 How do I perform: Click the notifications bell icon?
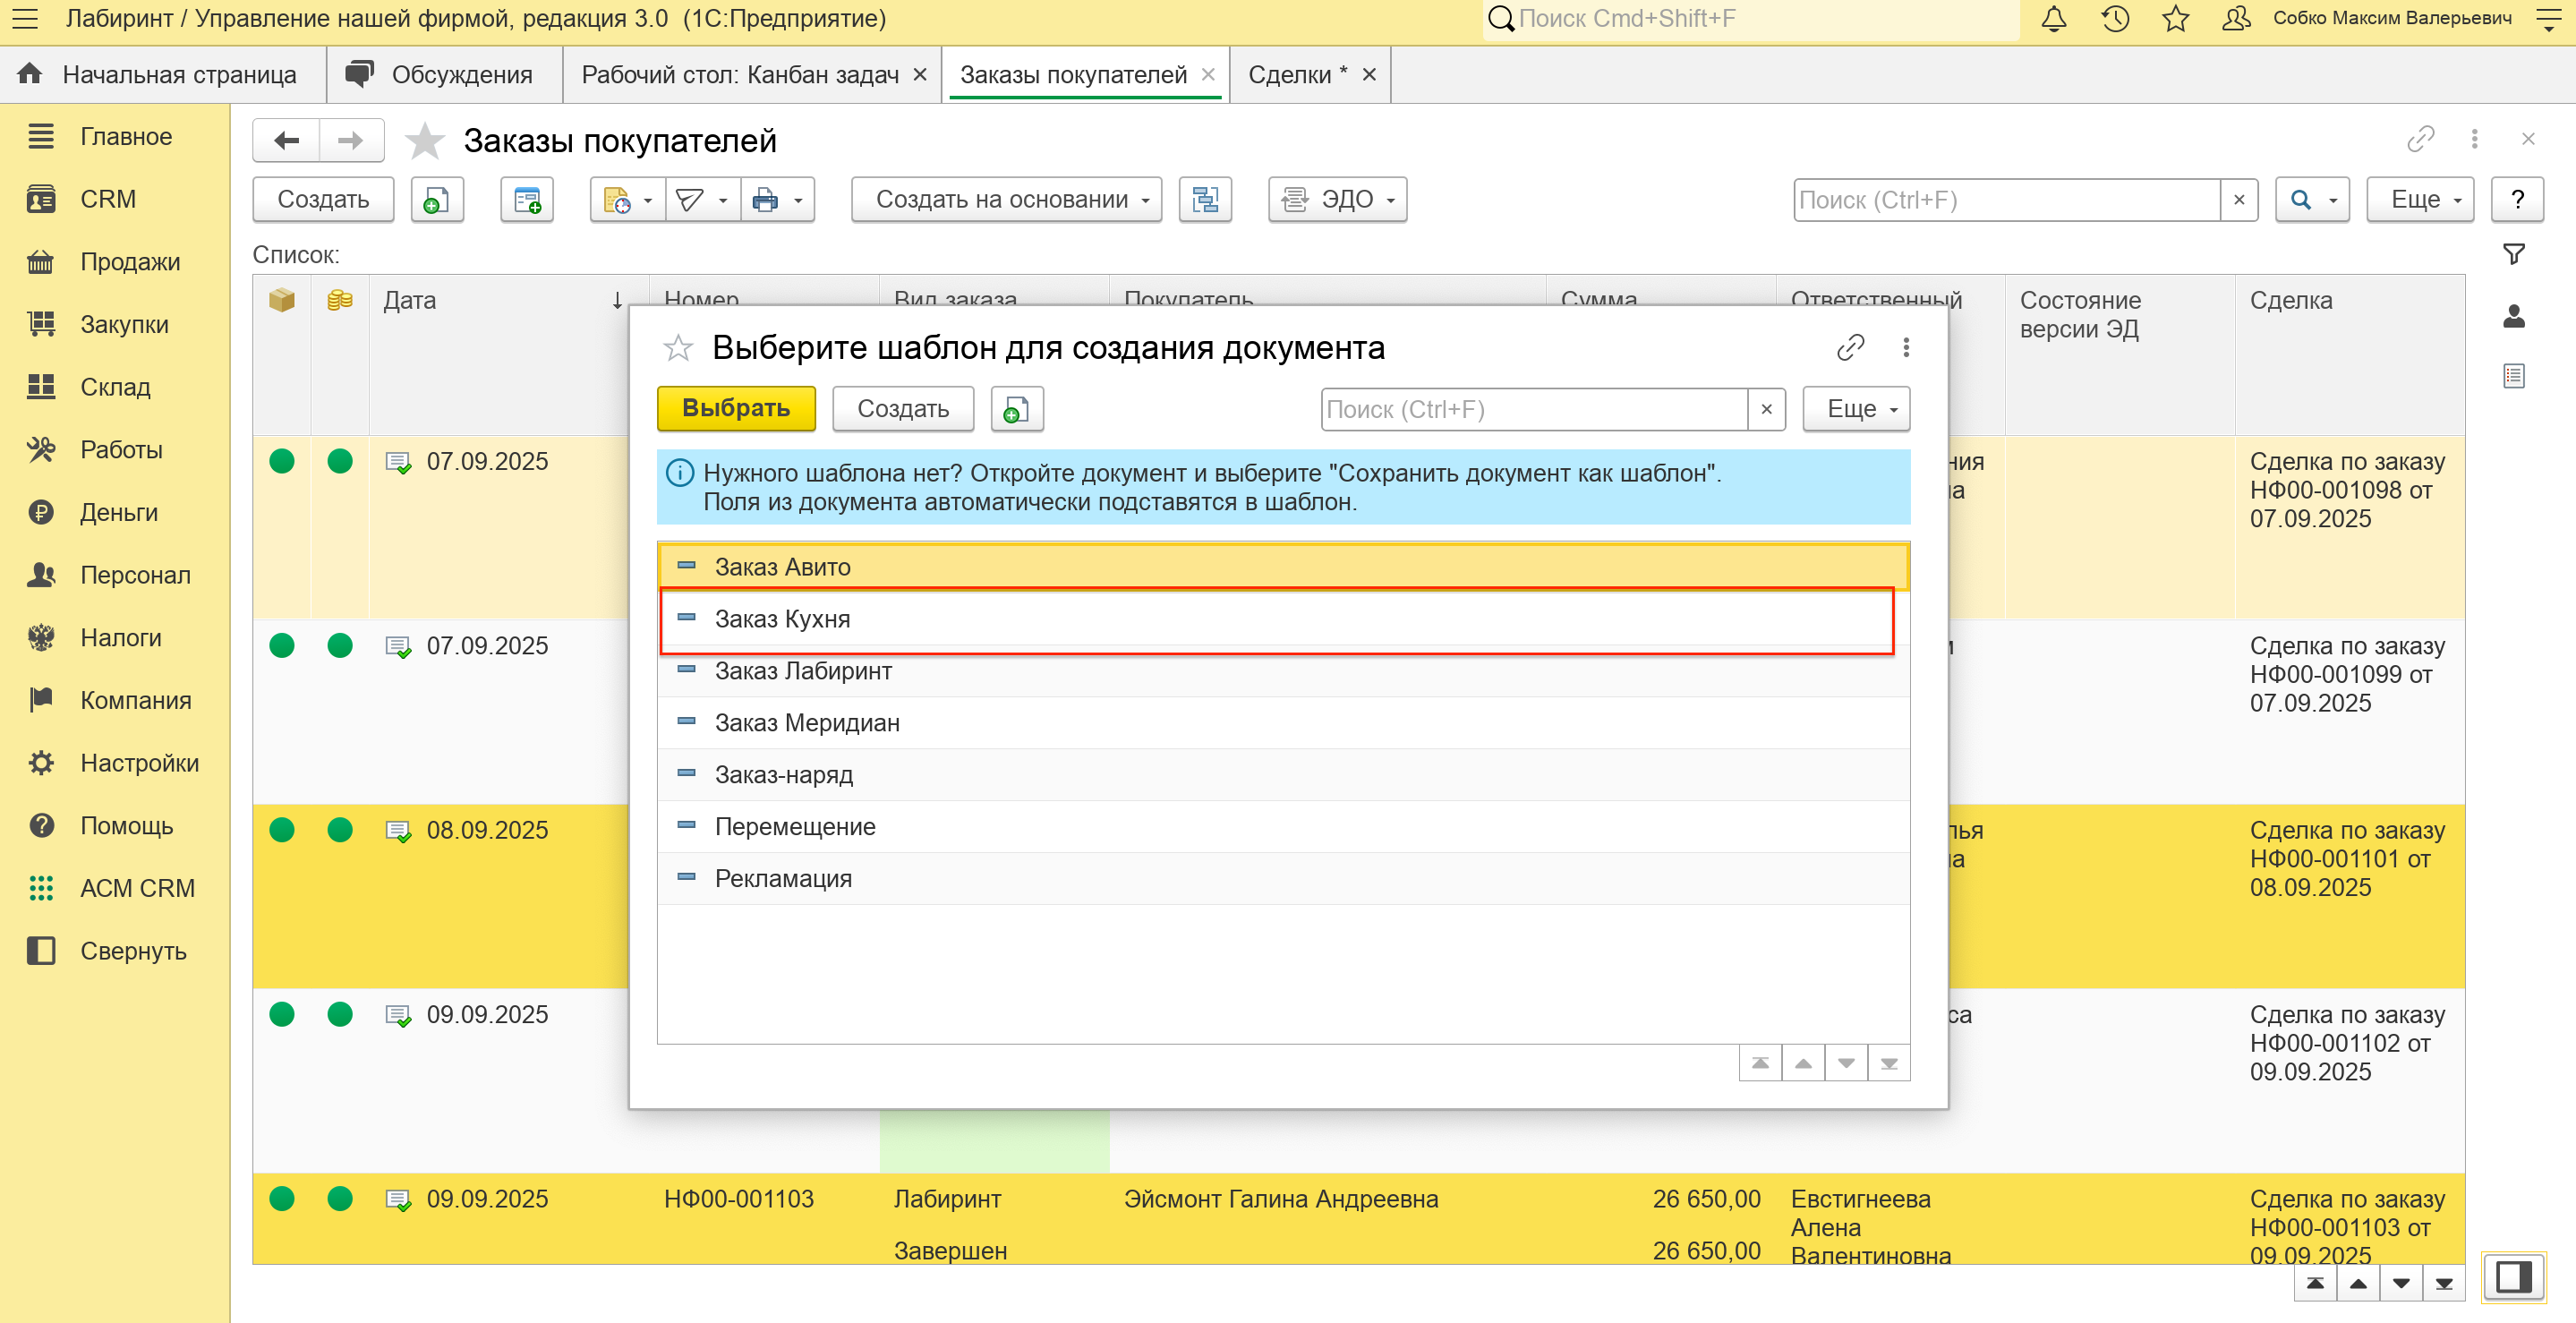(2053, 19)
